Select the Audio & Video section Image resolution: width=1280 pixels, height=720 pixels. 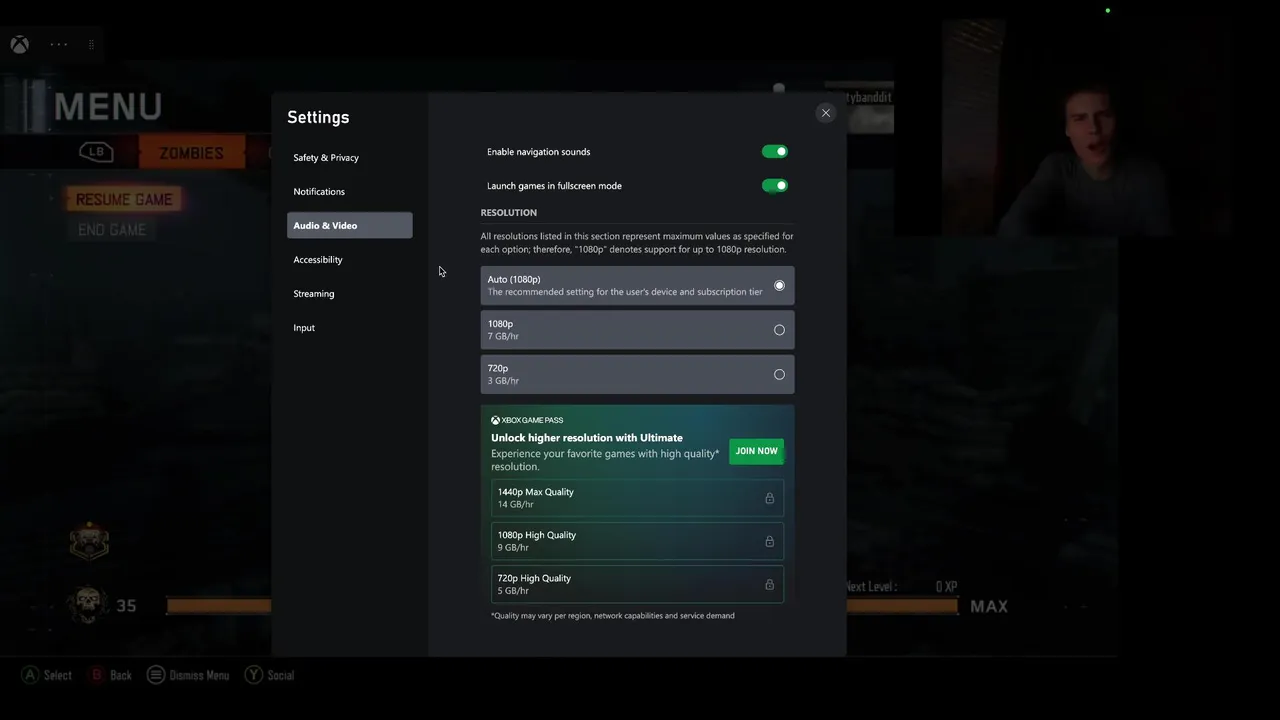(349, 225)
